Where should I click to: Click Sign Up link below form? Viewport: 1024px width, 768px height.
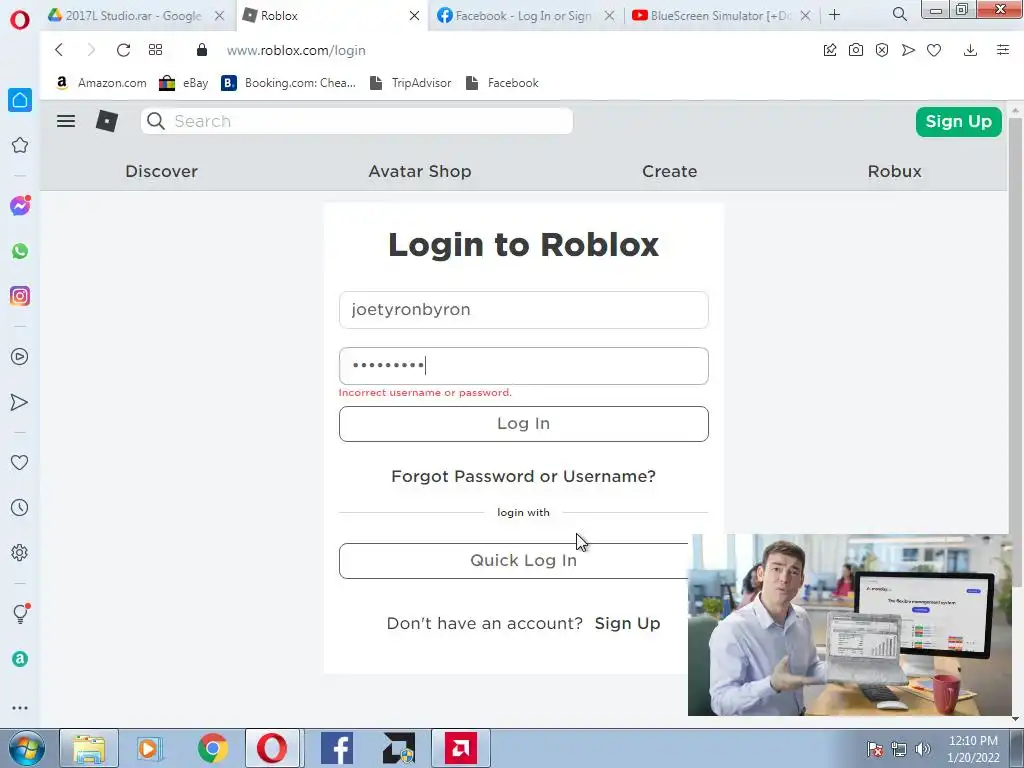tap(627, 623)
